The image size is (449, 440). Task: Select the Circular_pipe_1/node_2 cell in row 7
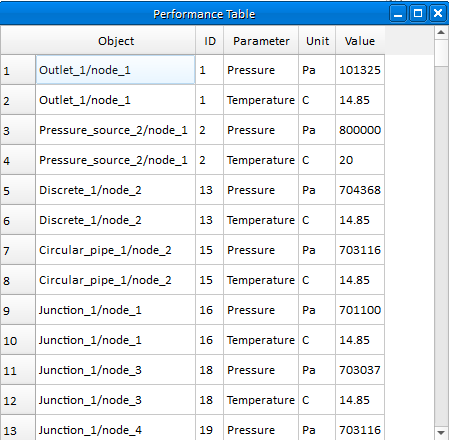click(x=115, y=250)
